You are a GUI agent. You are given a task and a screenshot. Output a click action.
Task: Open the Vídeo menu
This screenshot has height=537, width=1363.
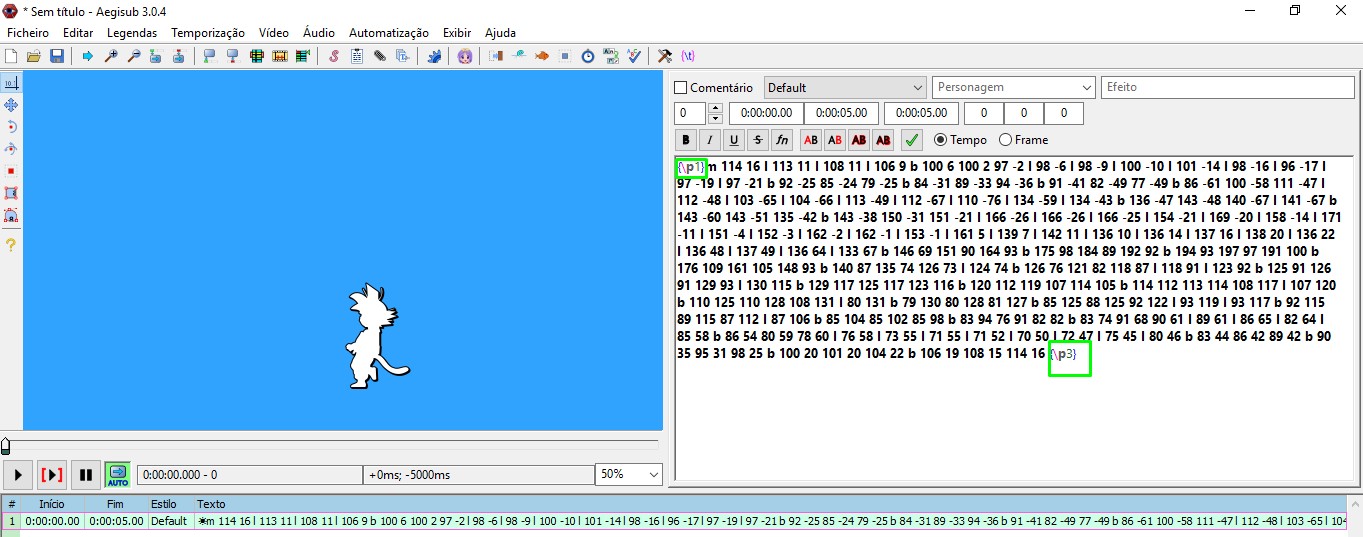point(274,33)
